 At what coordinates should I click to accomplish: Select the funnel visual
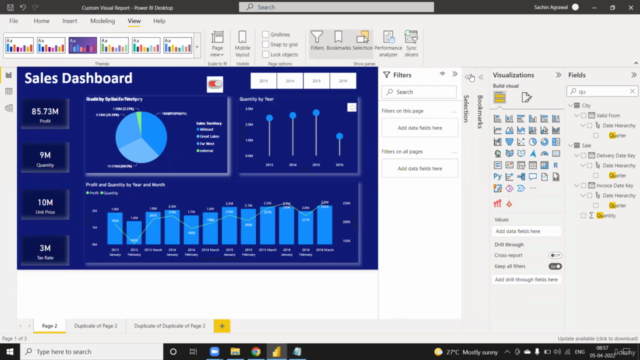(509, 142)
